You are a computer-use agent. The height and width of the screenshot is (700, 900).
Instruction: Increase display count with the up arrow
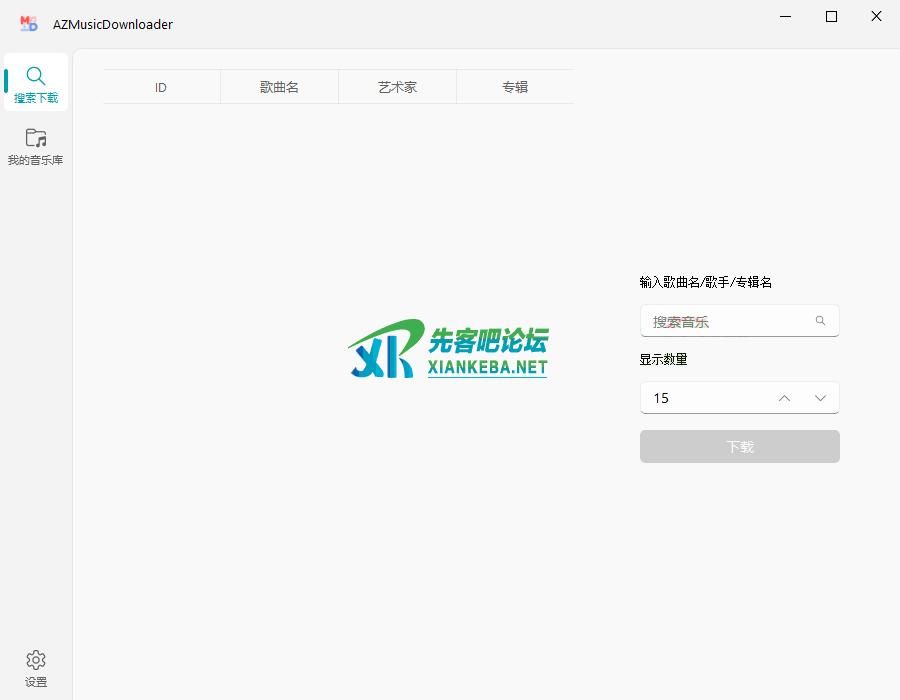pos(784,398)
